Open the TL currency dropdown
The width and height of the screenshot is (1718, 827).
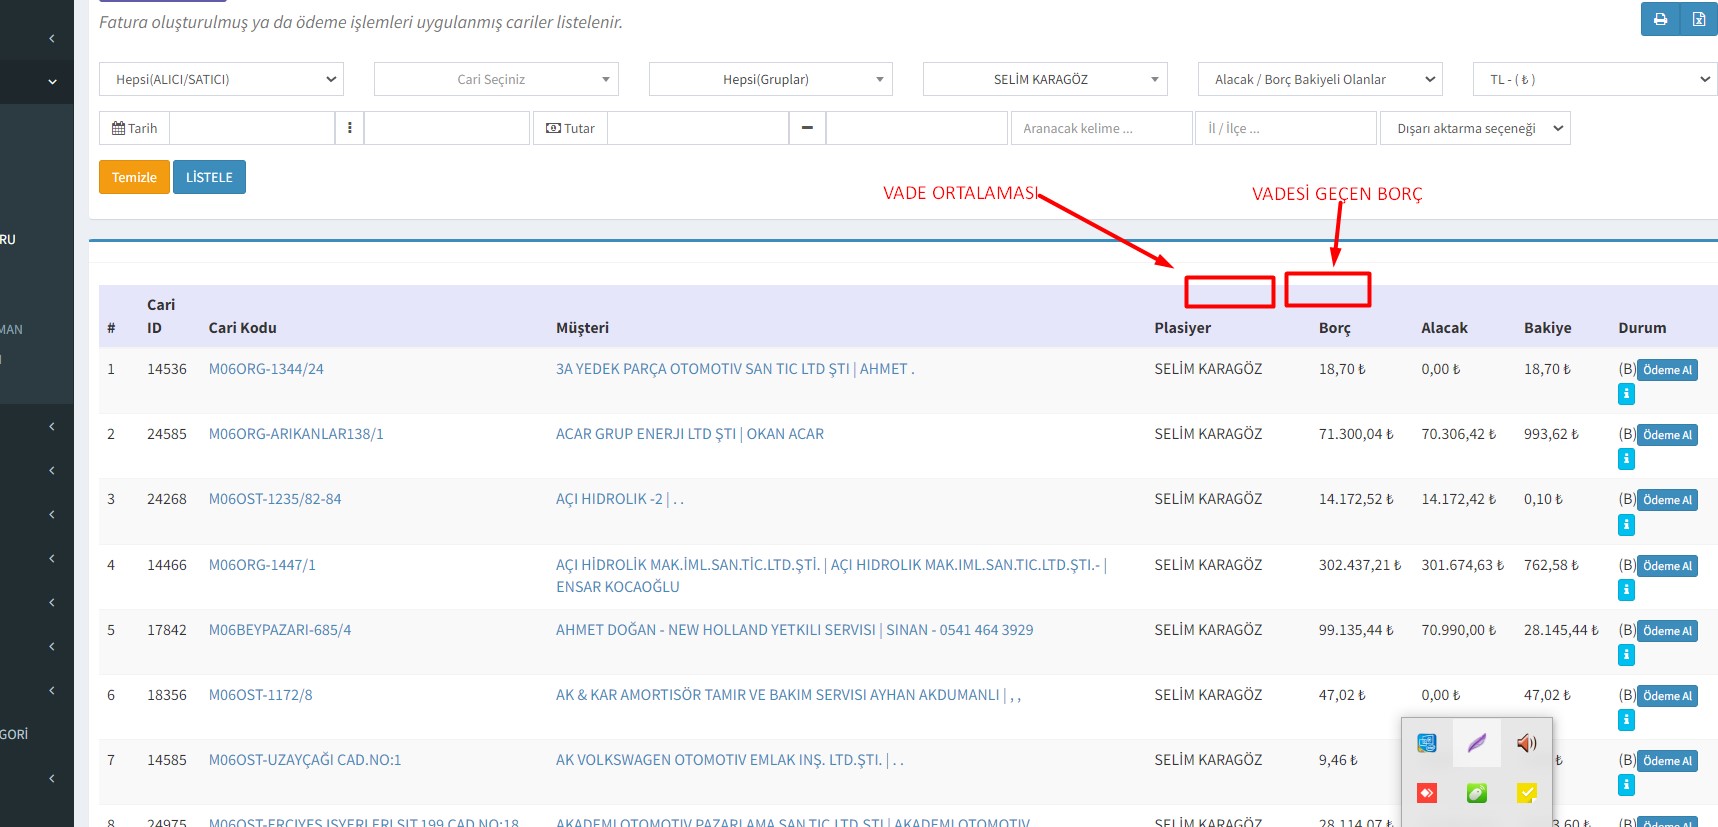1594,79
